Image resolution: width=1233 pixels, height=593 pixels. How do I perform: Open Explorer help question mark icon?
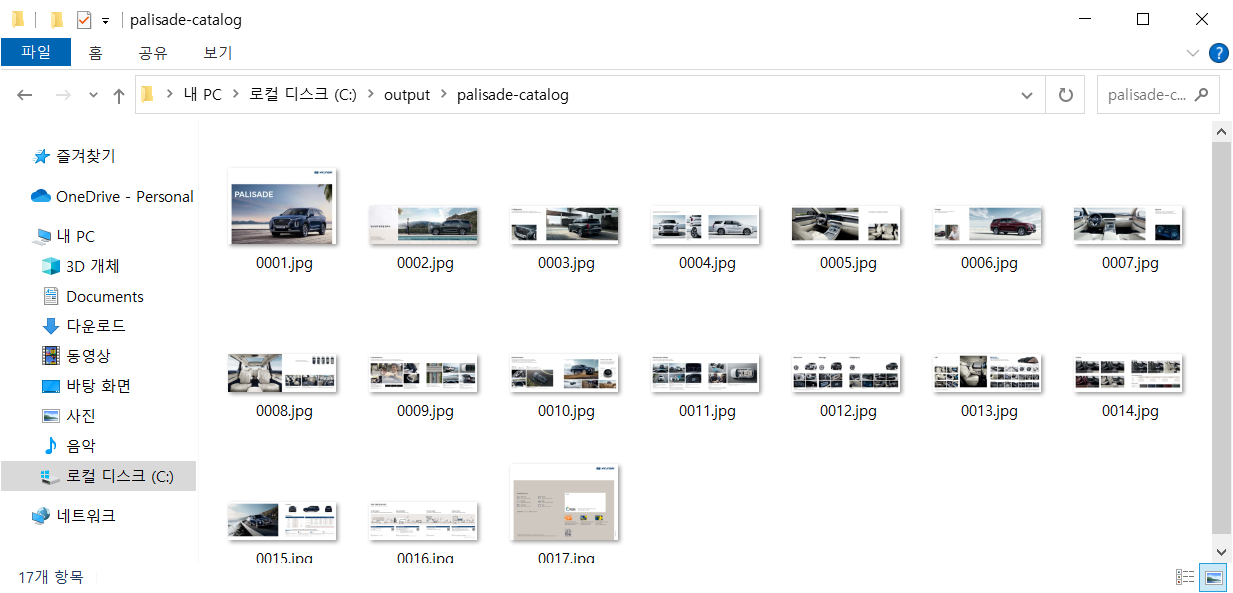[x=1218, y=53]
